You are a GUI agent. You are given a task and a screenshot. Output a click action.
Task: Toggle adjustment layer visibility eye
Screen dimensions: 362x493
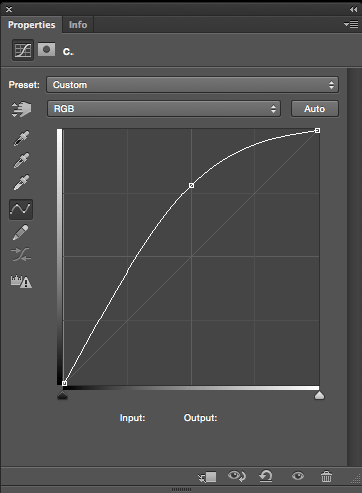[x=298, y=476]
